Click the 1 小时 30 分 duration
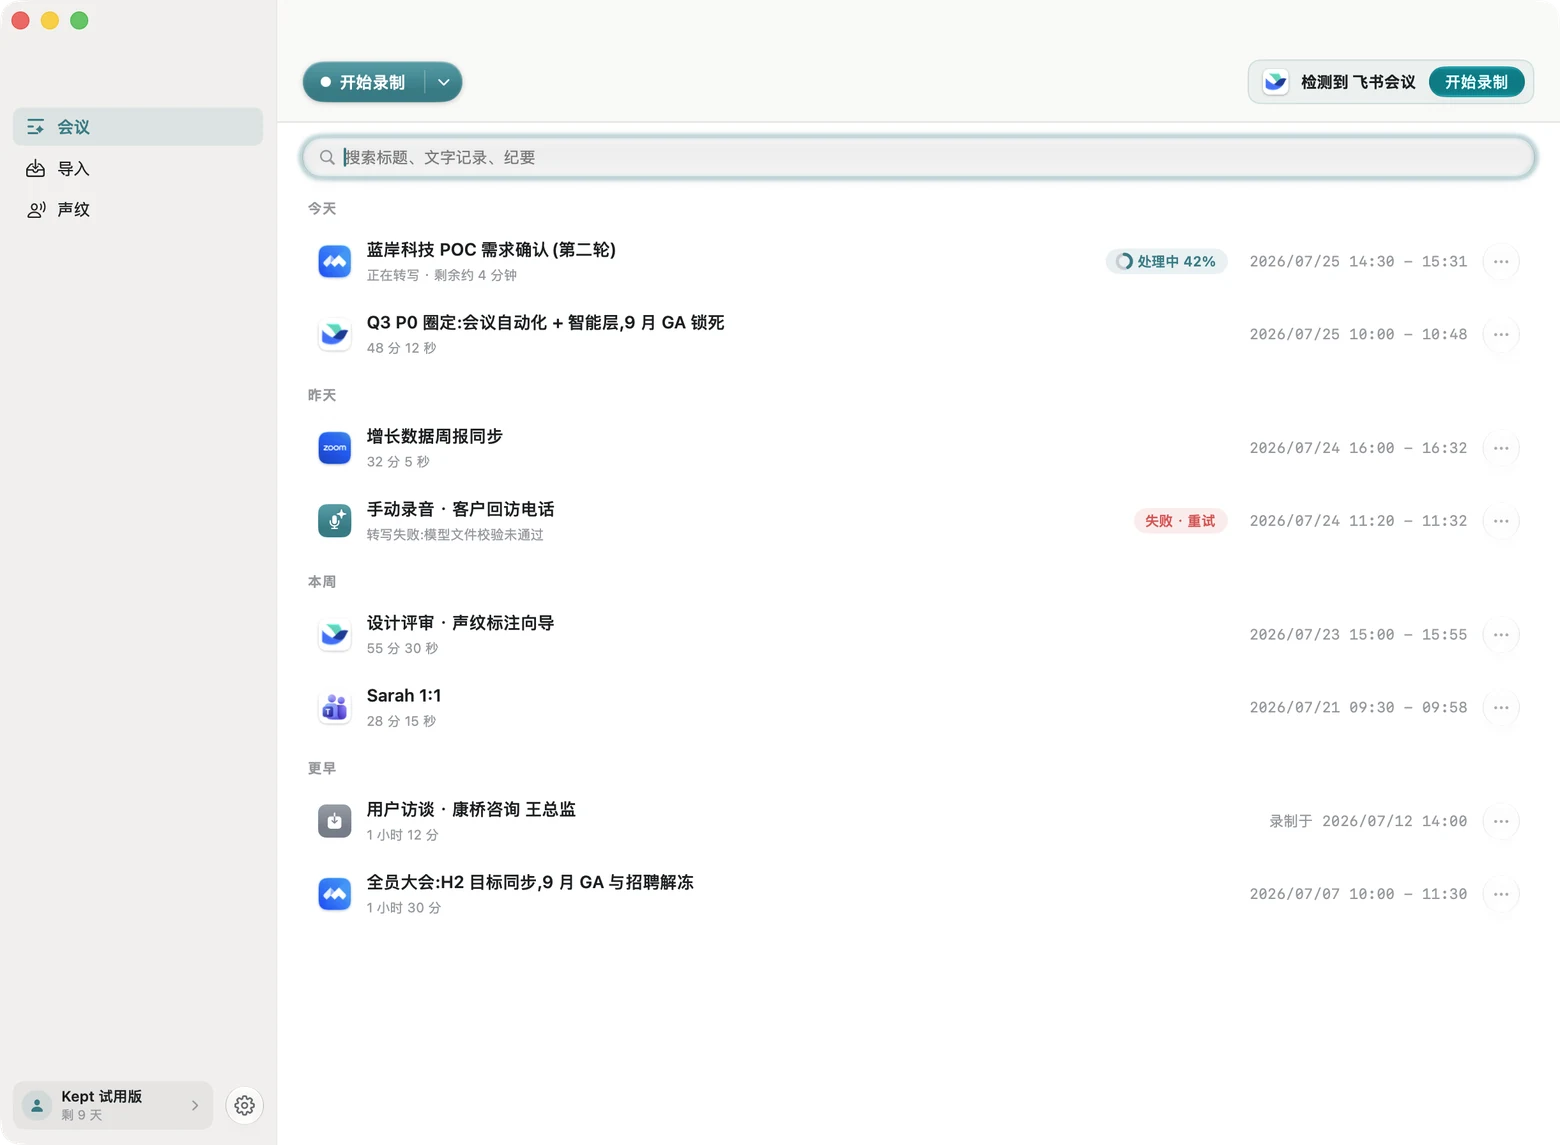The width and height of the screenshot is (1560, 1145). point(403,908)
